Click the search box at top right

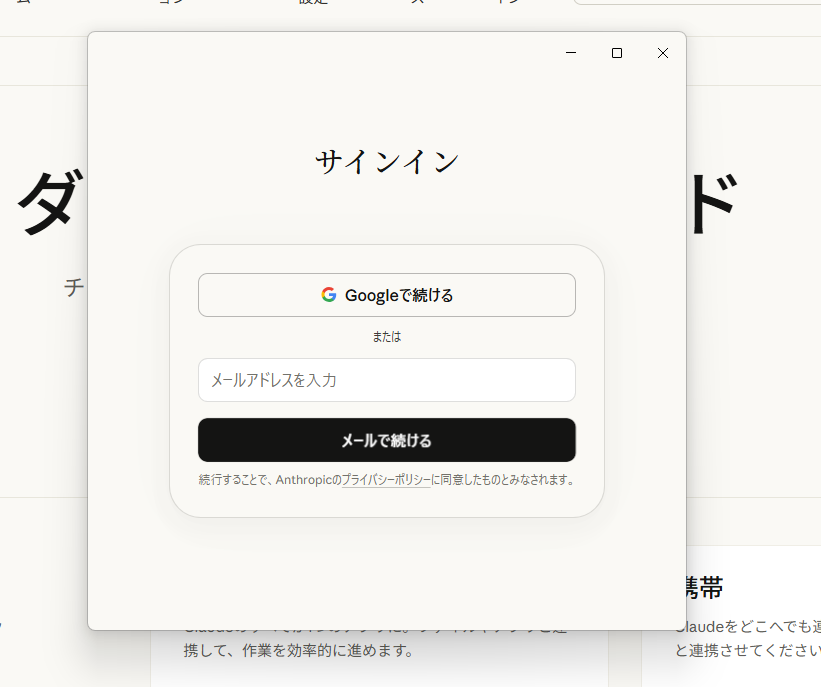pos(700,3)
